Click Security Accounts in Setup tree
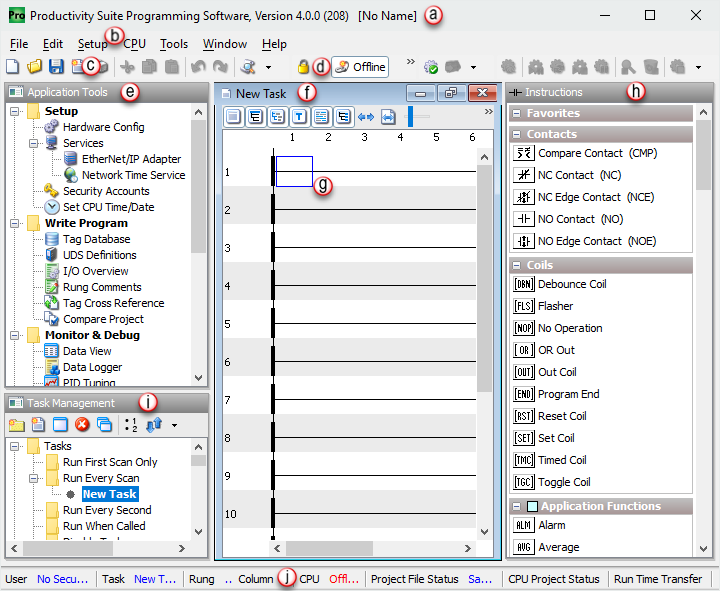Screen dimensions: 720x591 pos(105,191)
